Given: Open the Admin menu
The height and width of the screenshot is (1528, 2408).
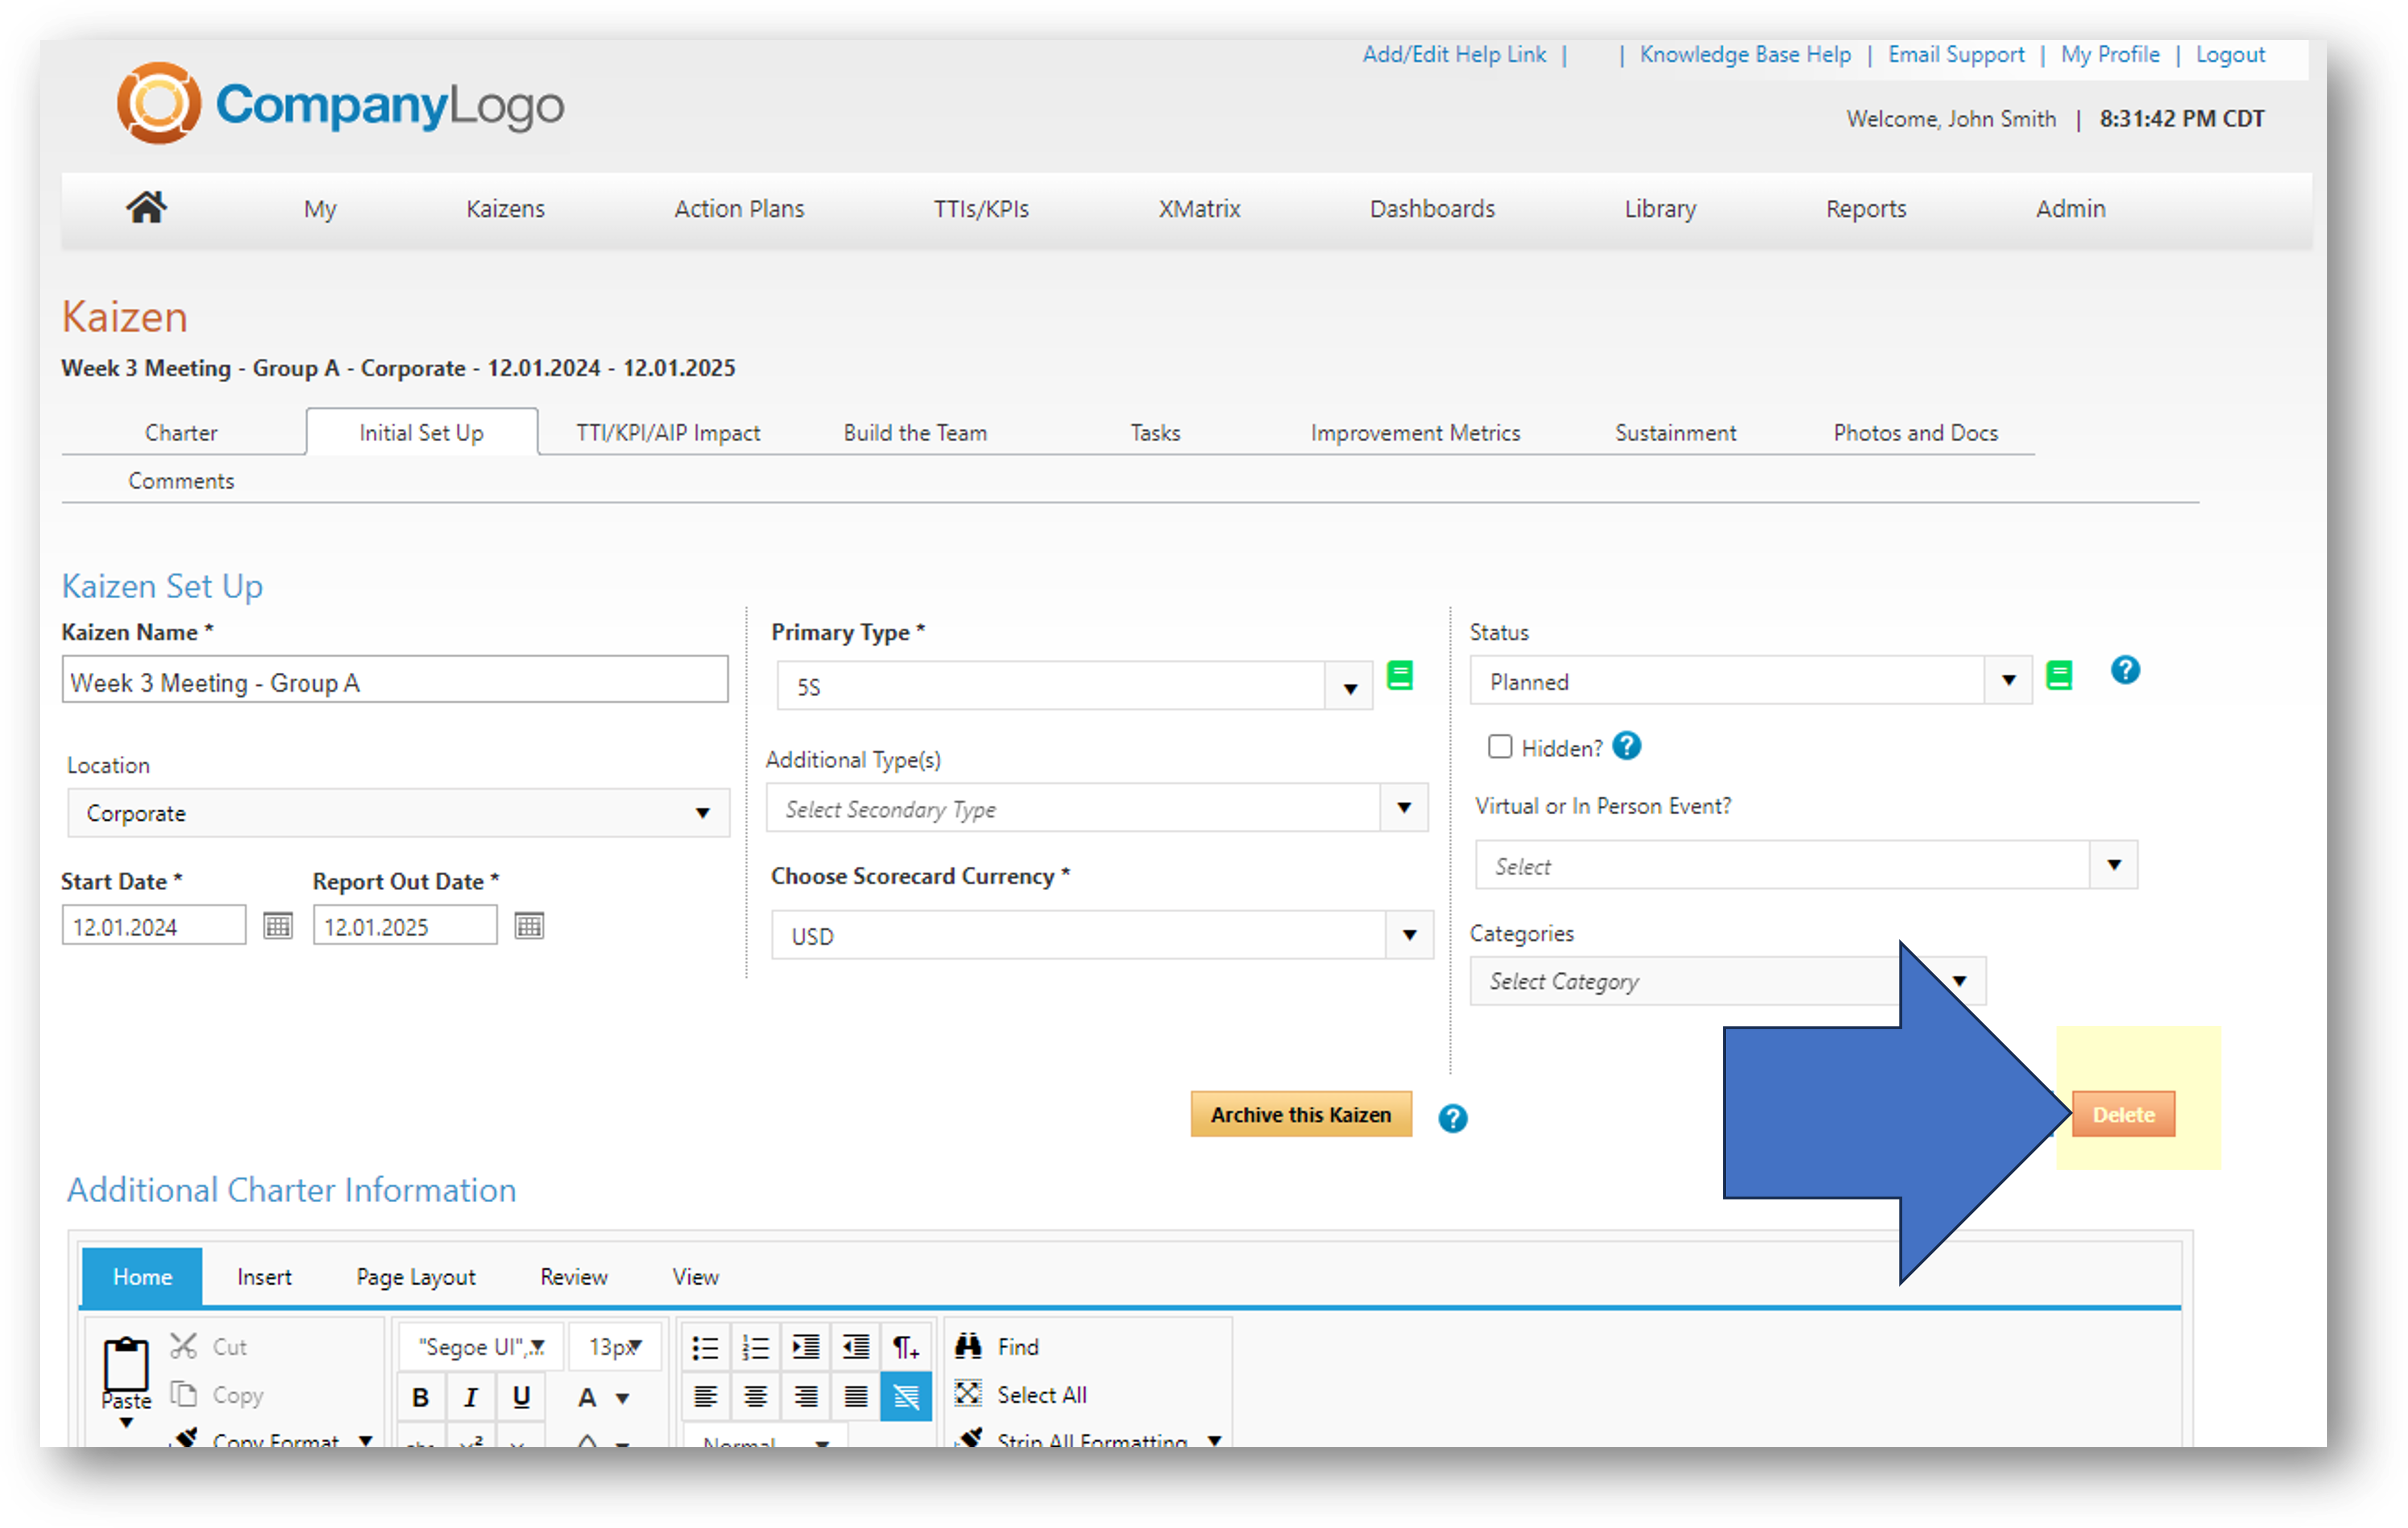Looking at the screenshot, I should 2070,208.
